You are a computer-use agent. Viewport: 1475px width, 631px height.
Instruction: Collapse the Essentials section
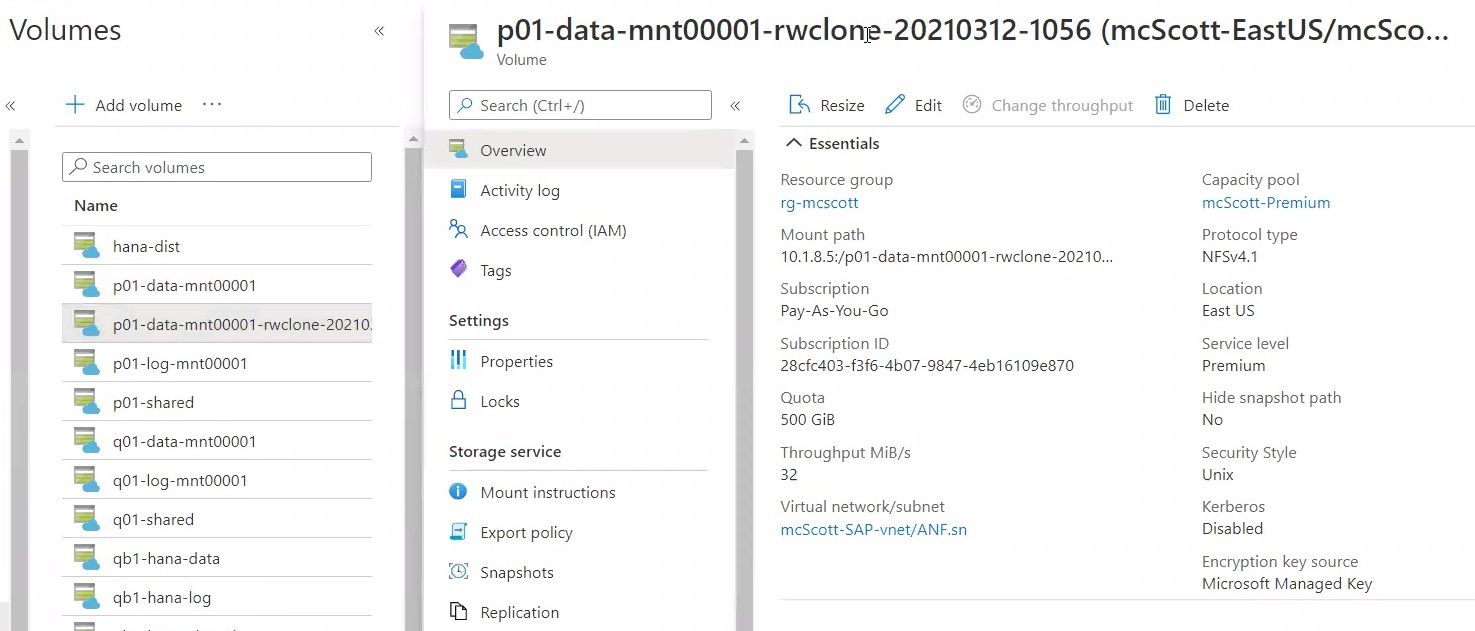794,144
